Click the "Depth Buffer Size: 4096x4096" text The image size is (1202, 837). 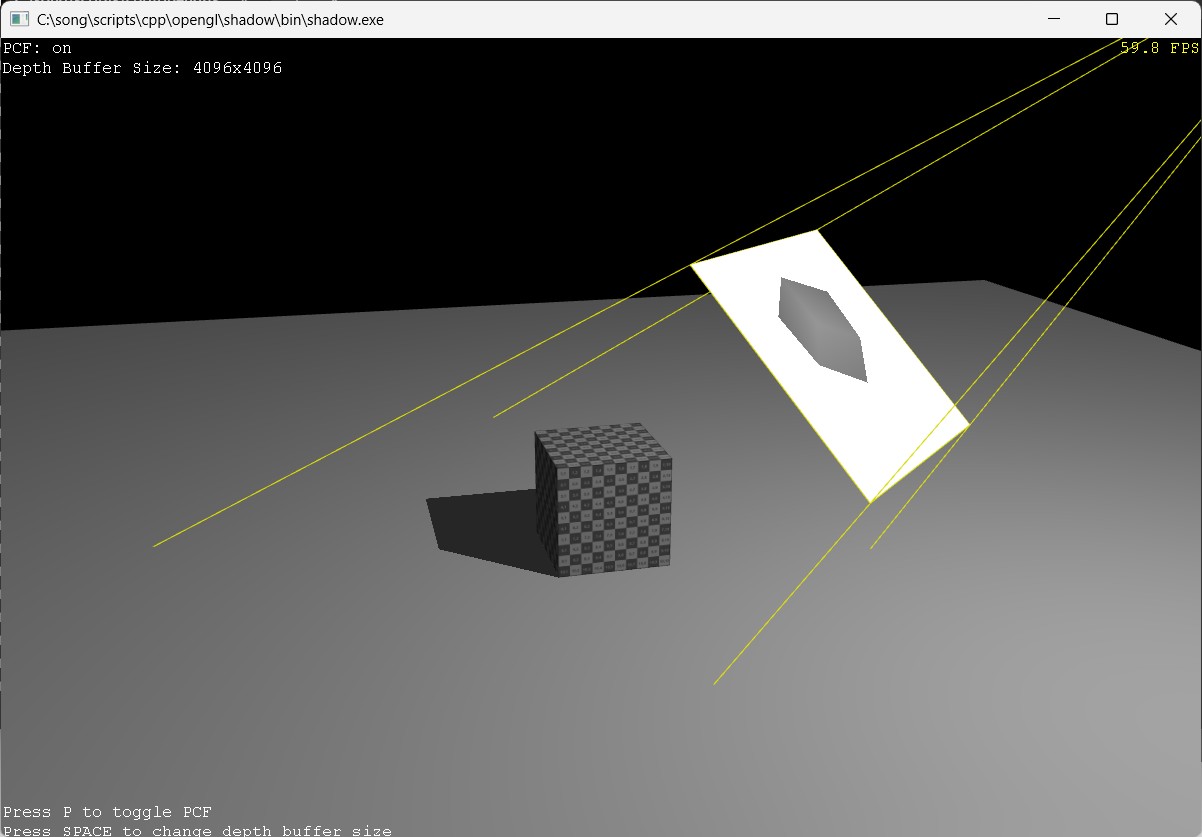[142, 68]
